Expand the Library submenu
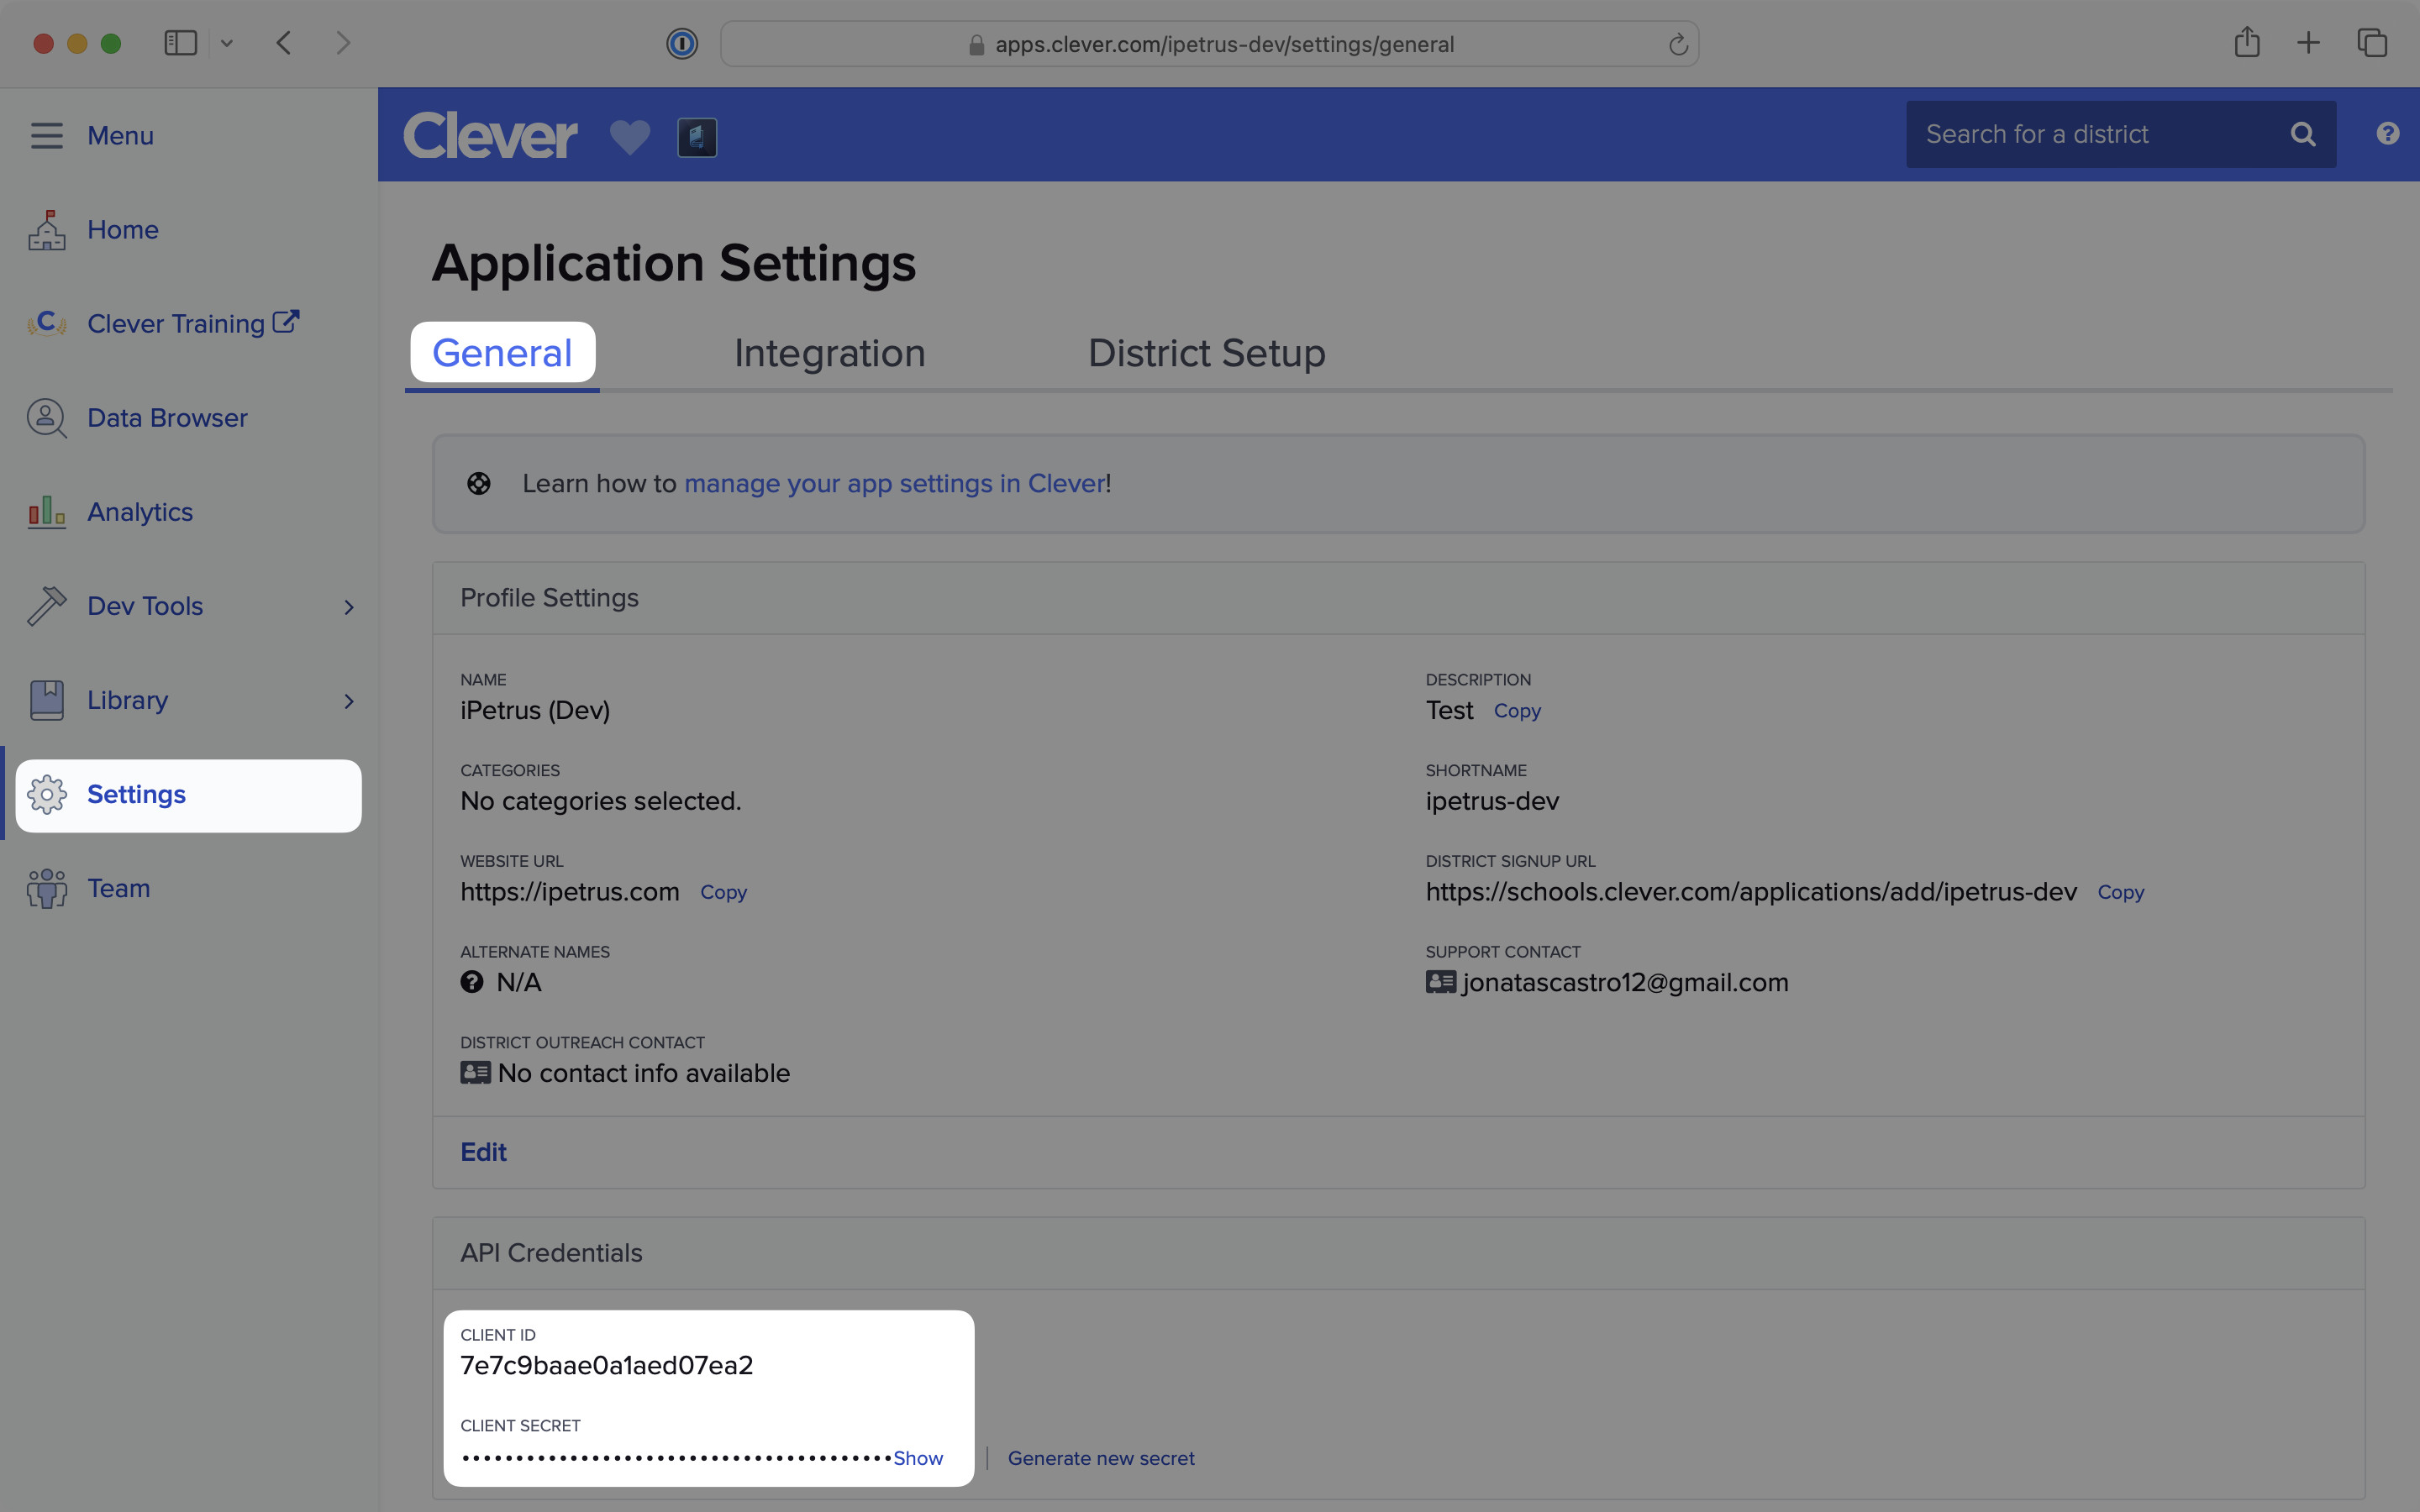Viewport: 2420px width, 1512px height. click(348, 701)
